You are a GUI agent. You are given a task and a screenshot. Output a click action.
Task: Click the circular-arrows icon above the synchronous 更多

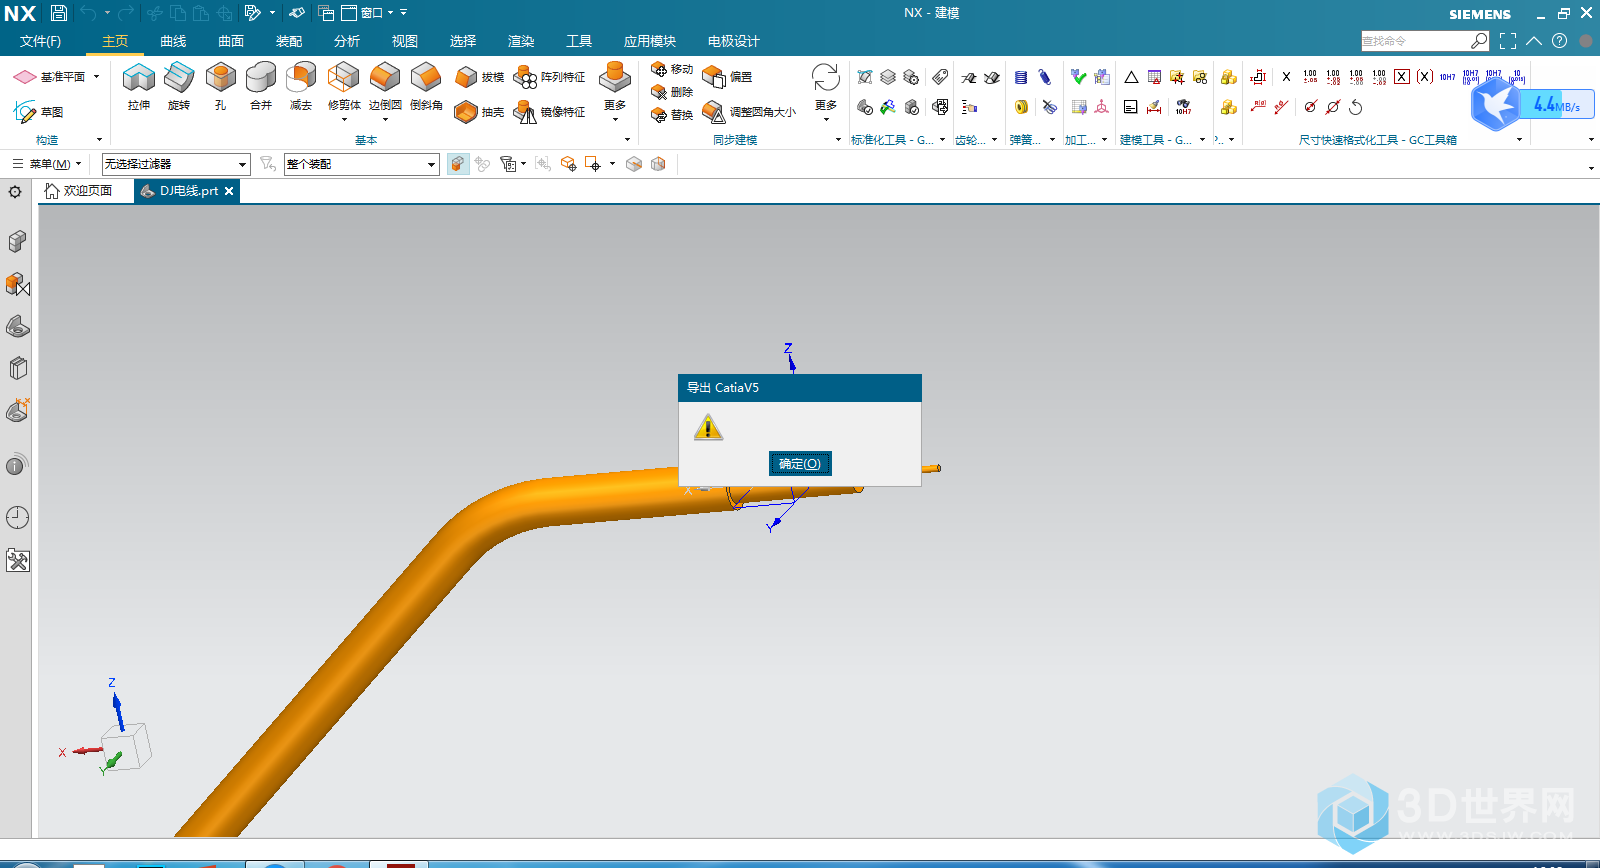click(x=825, y=77)
